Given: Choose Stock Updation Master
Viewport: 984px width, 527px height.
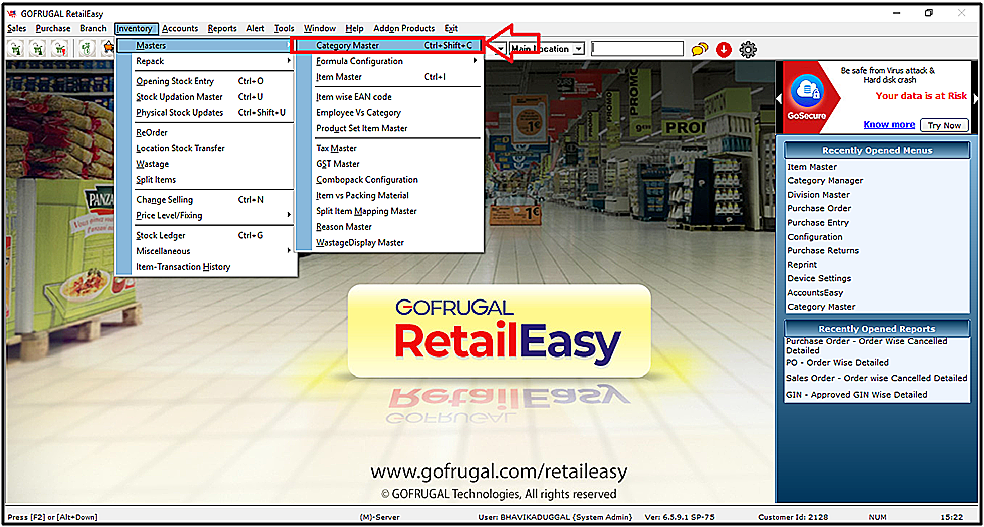Looking at the screenshot, I should pyautogui.click(x=206, y=97).
